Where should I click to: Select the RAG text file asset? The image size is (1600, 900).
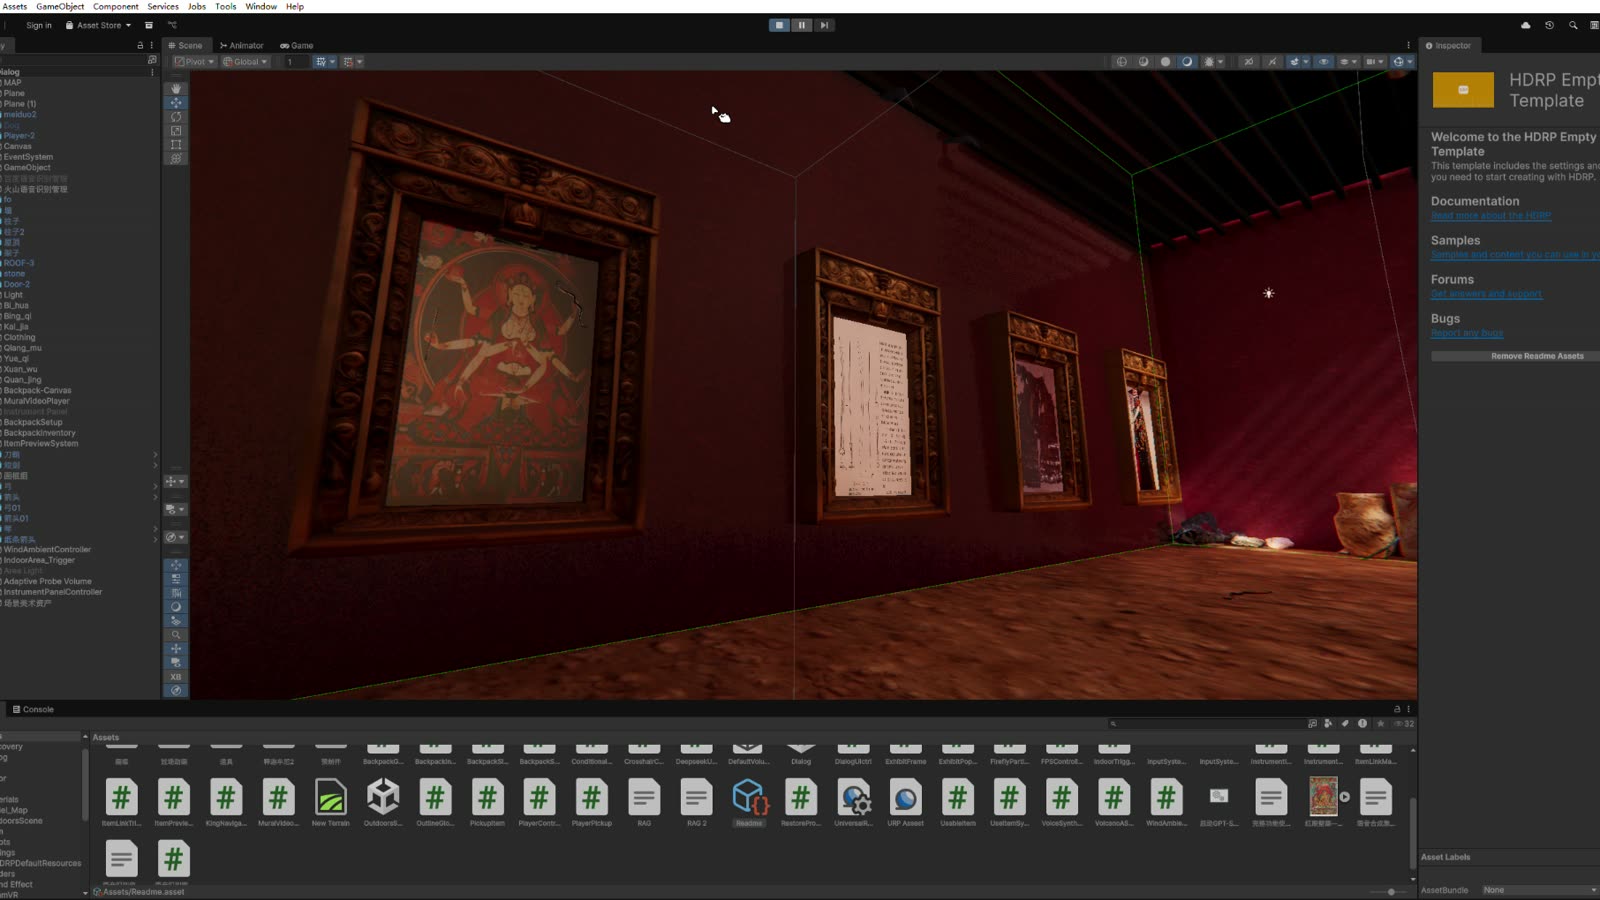coord(644,803)
